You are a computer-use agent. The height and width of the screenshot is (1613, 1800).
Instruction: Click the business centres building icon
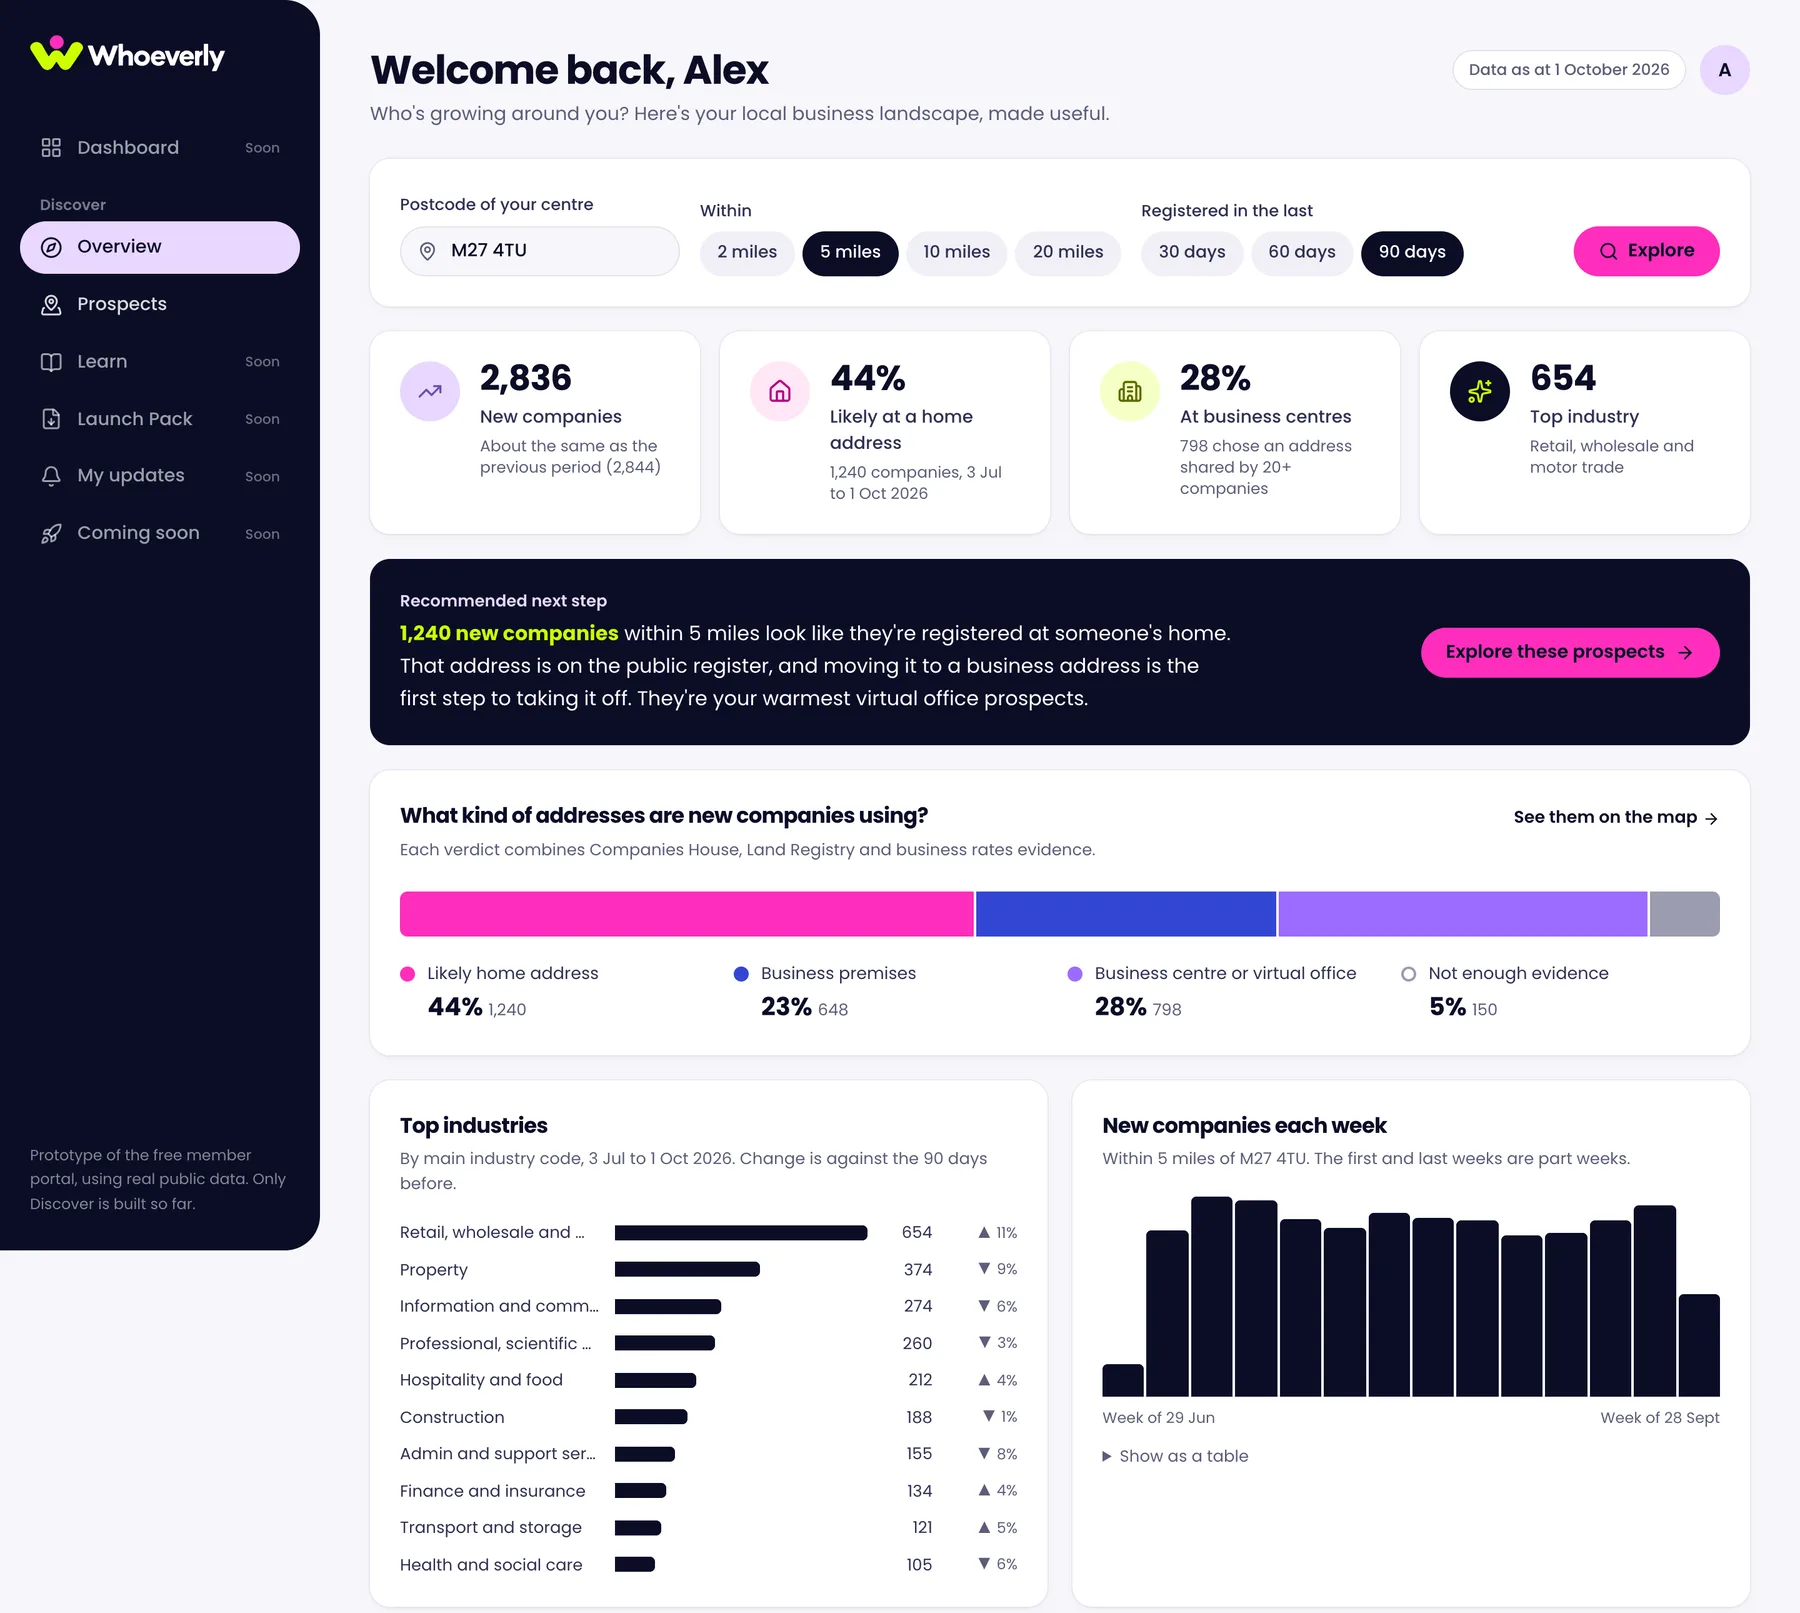pyautogui.click(x=1130, y=391)
